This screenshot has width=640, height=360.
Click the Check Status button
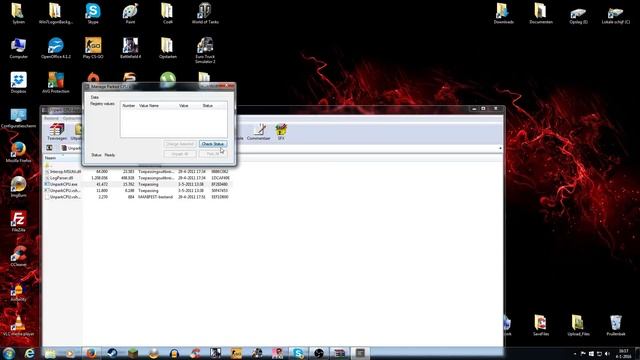[x=213, y=144]
